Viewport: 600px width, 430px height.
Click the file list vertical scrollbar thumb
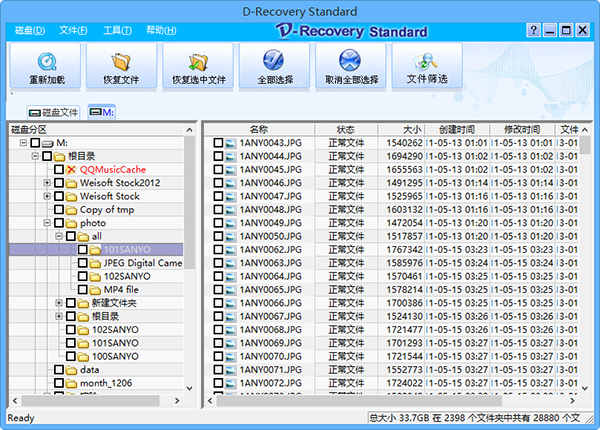pos(585,145)
